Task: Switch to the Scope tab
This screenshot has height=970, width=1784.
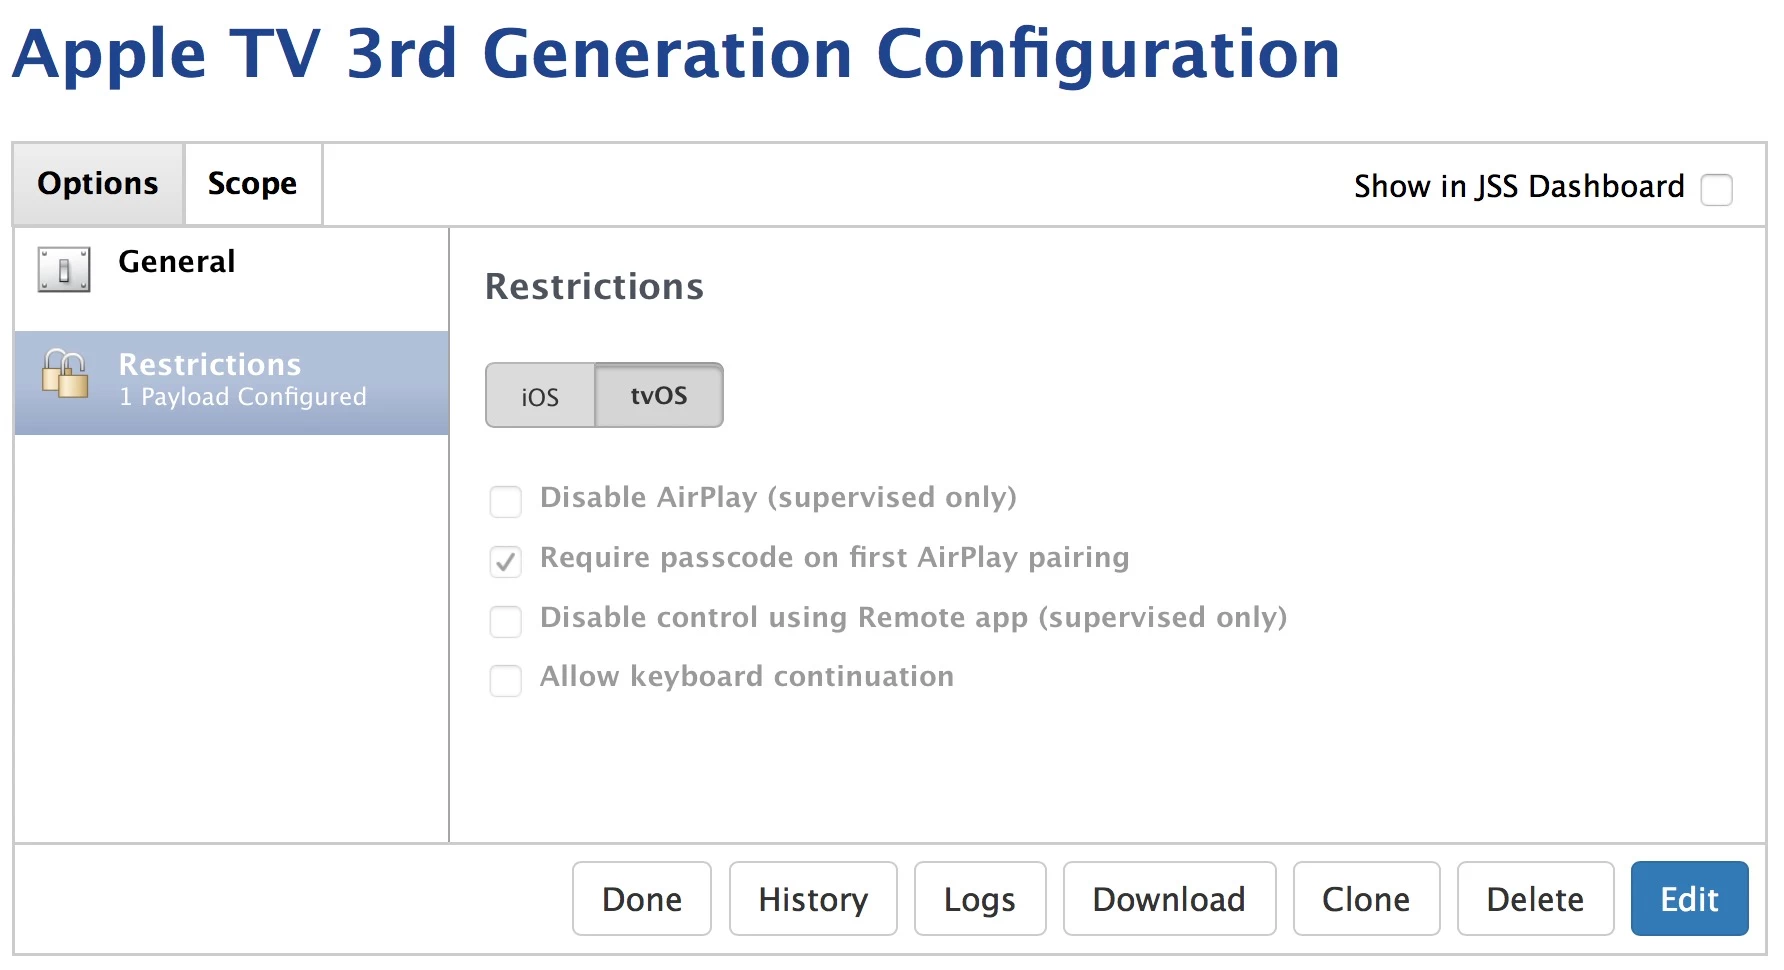Action: [x=253, y=184]
